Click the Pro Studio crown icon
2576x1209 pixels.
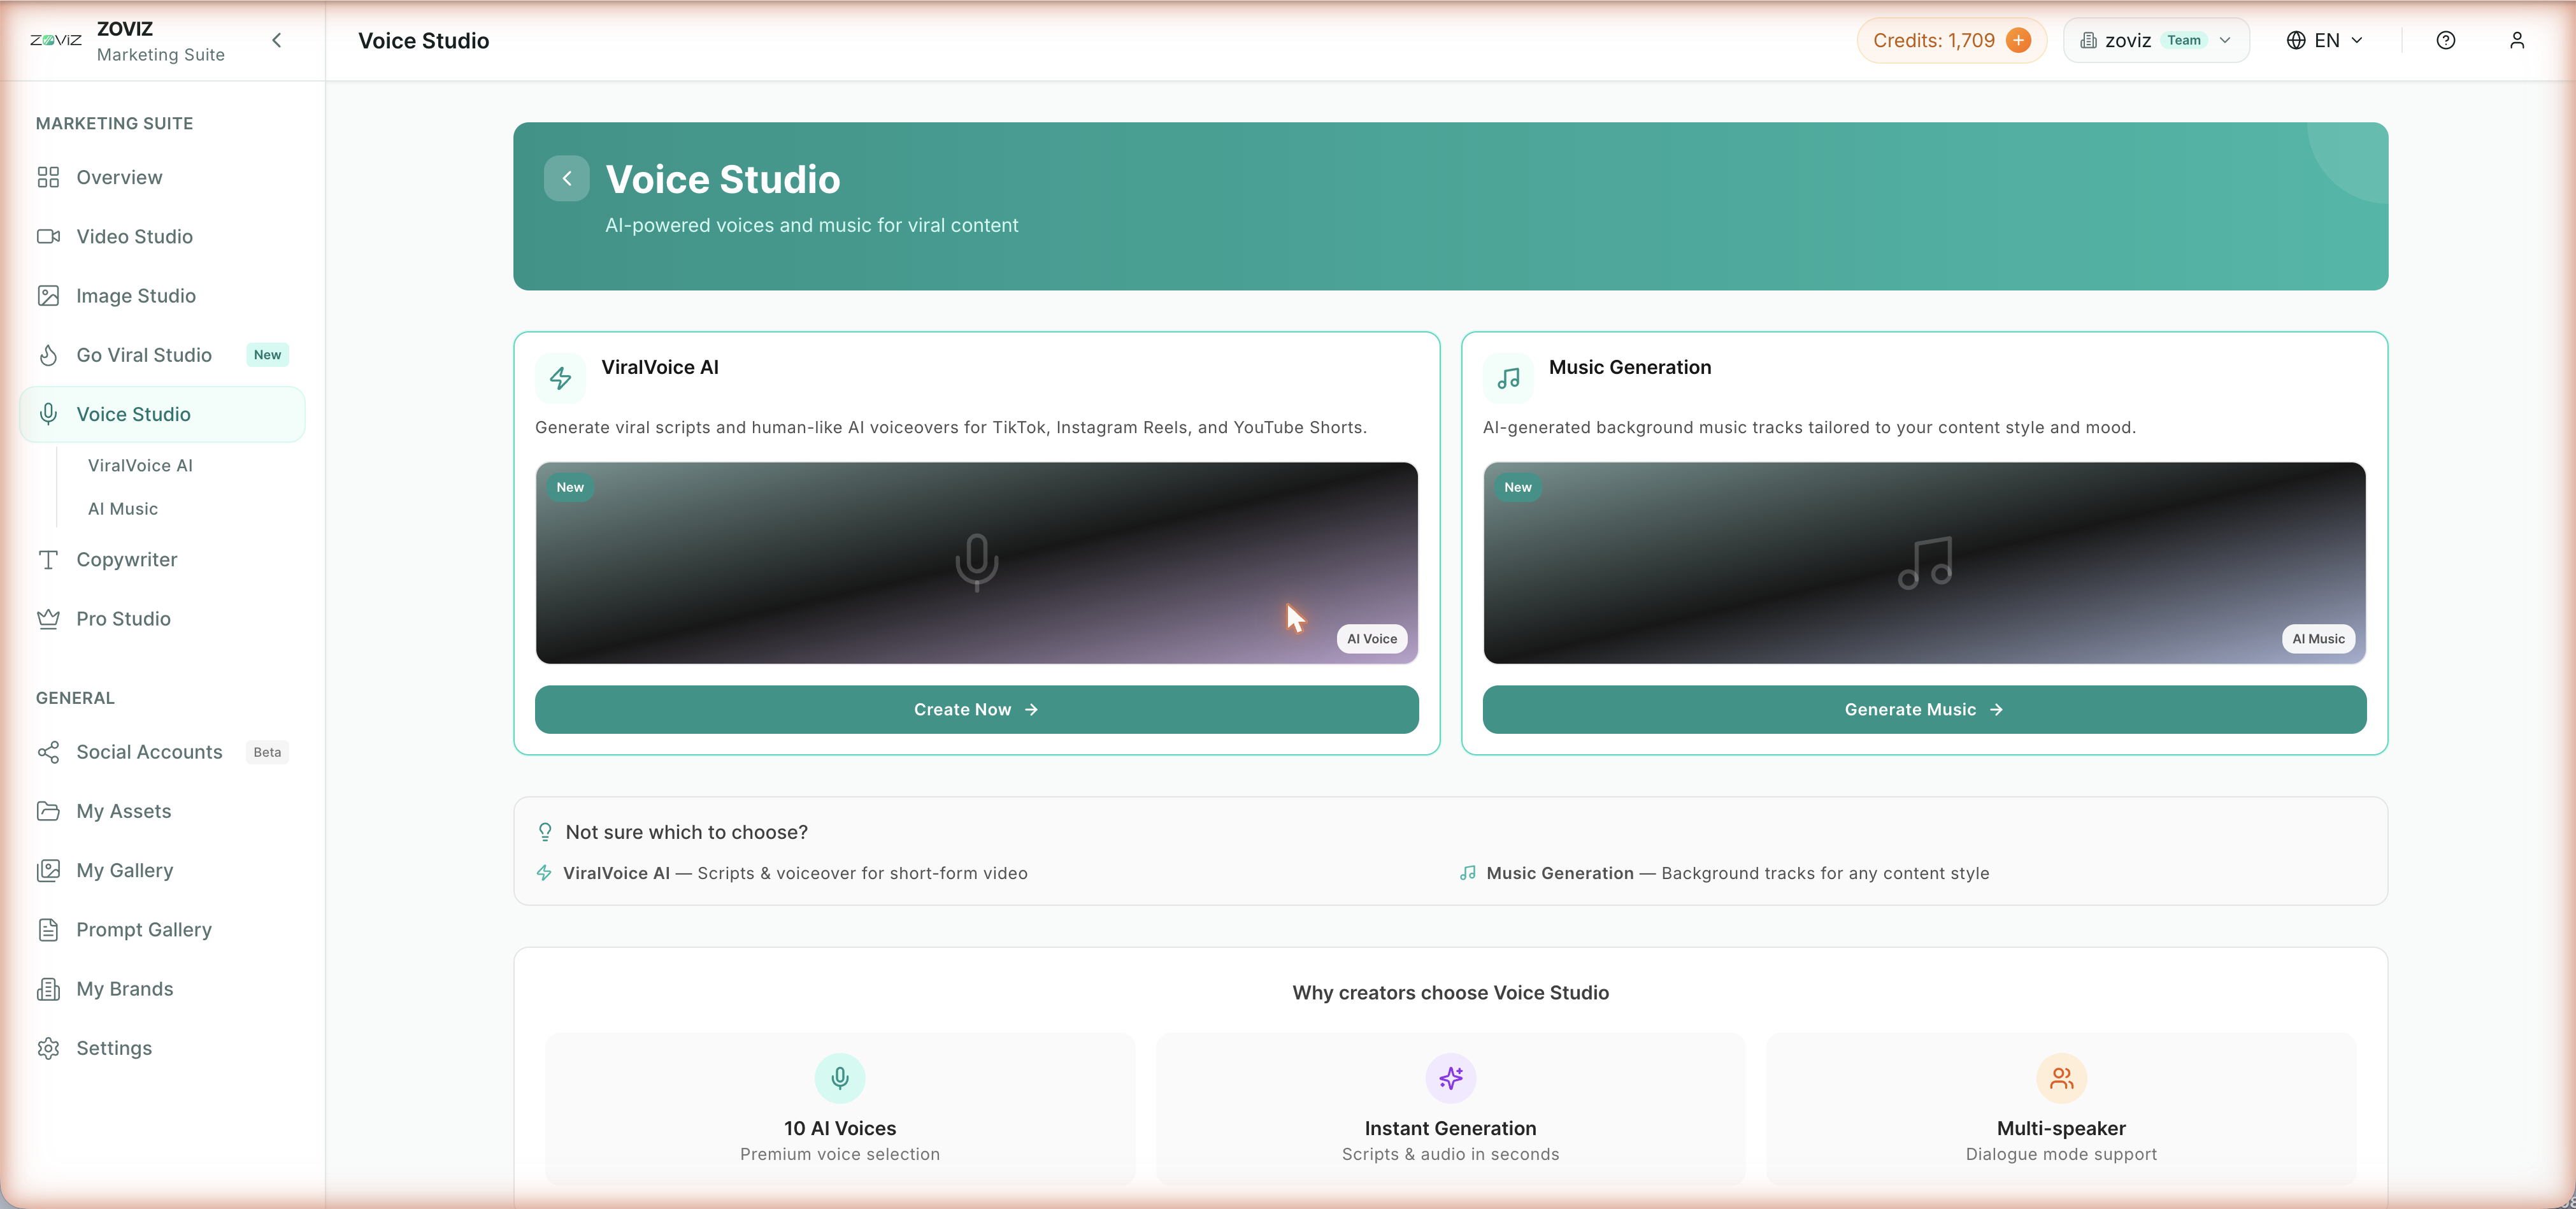48,619
